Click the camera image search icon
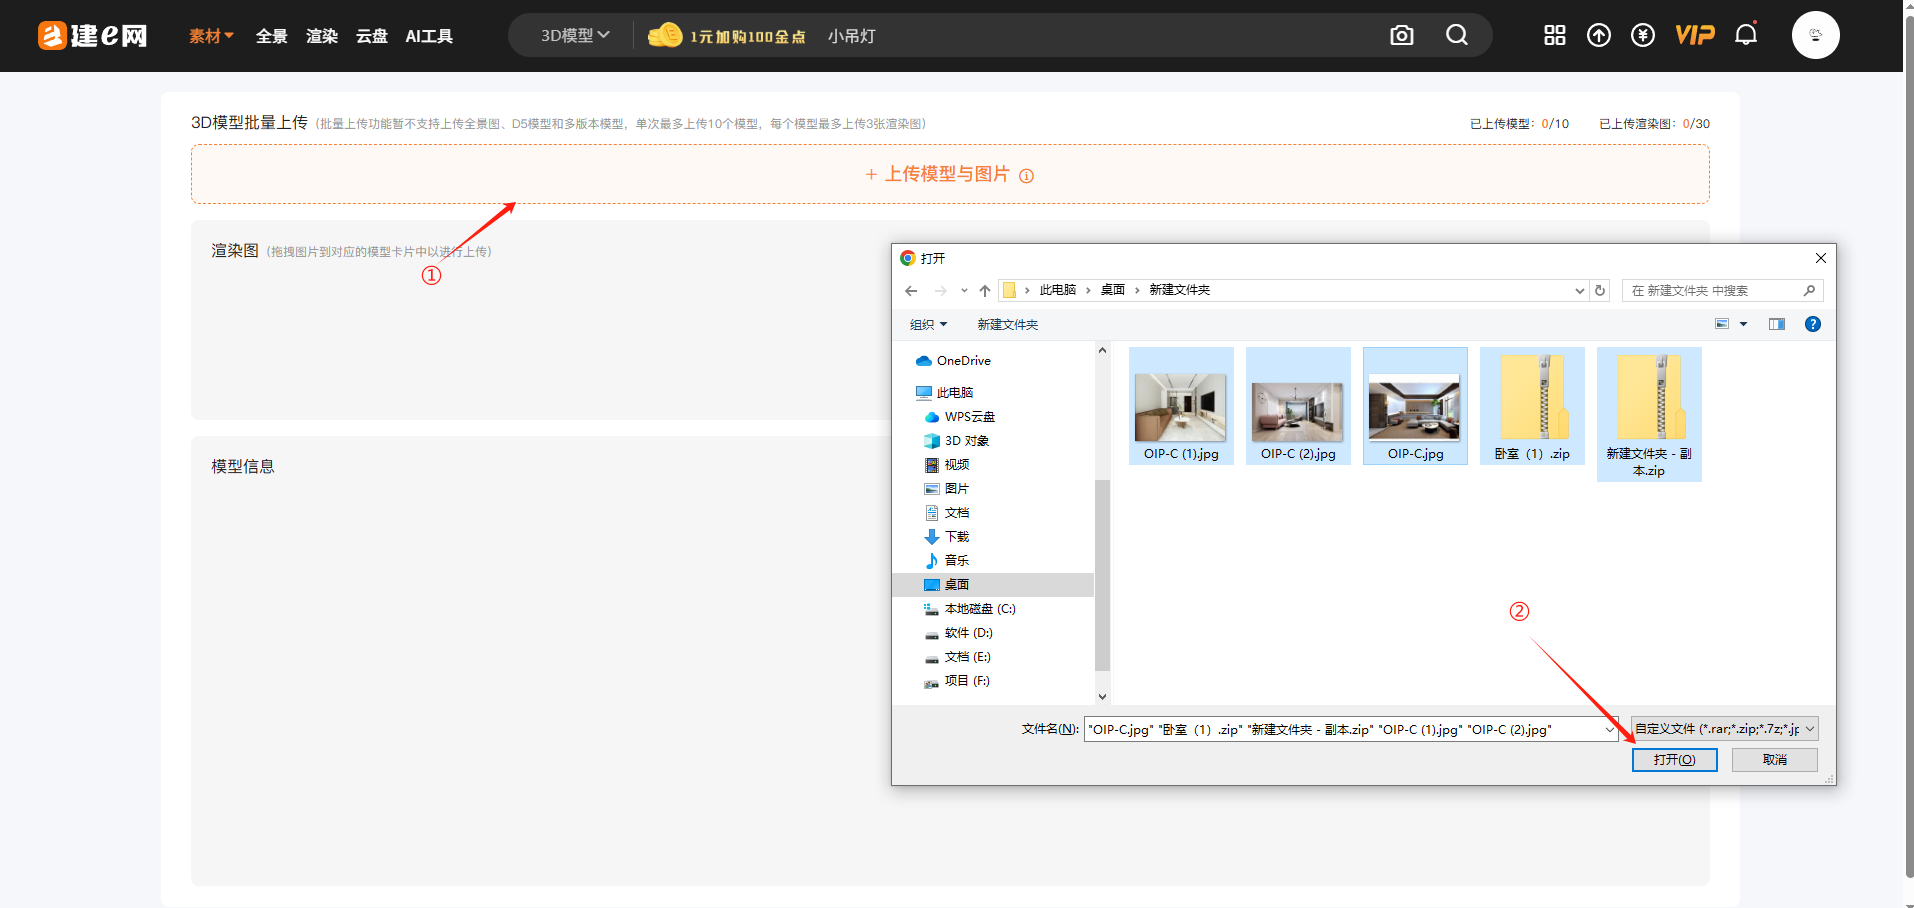 [x=1402, y=36]
